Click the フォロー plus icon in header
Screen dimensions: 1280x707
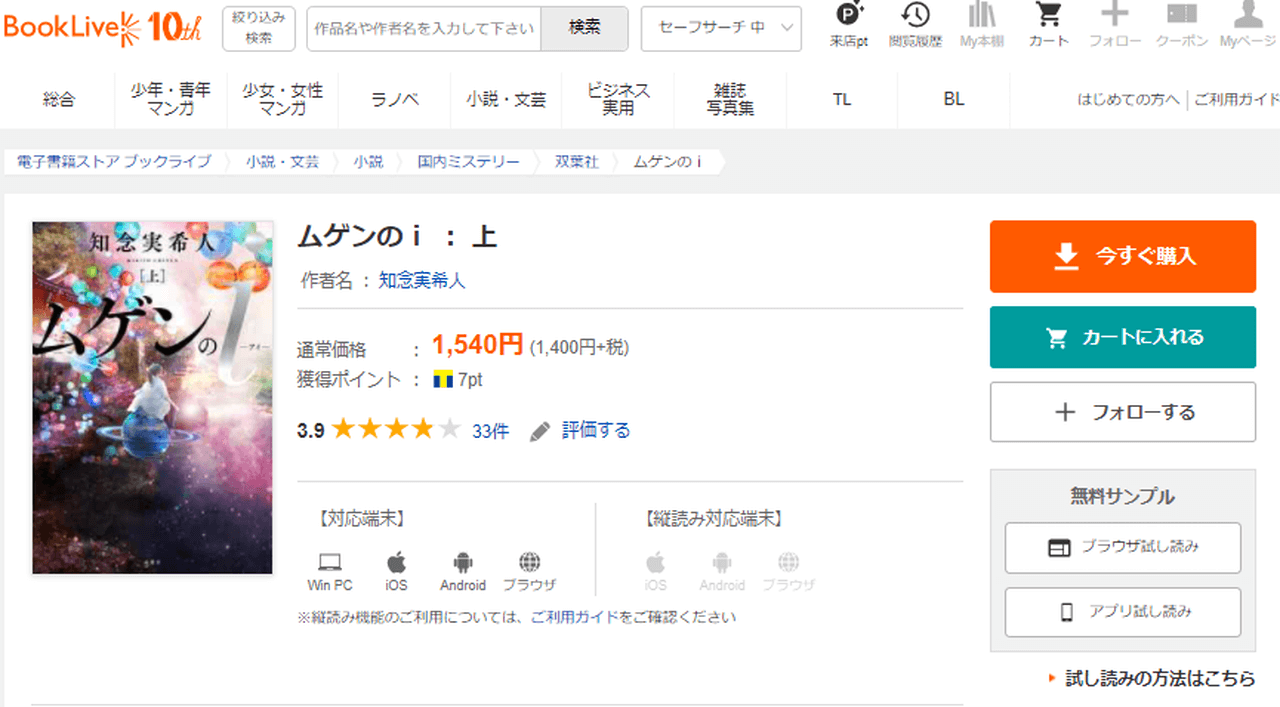(x=1114, y=16)
